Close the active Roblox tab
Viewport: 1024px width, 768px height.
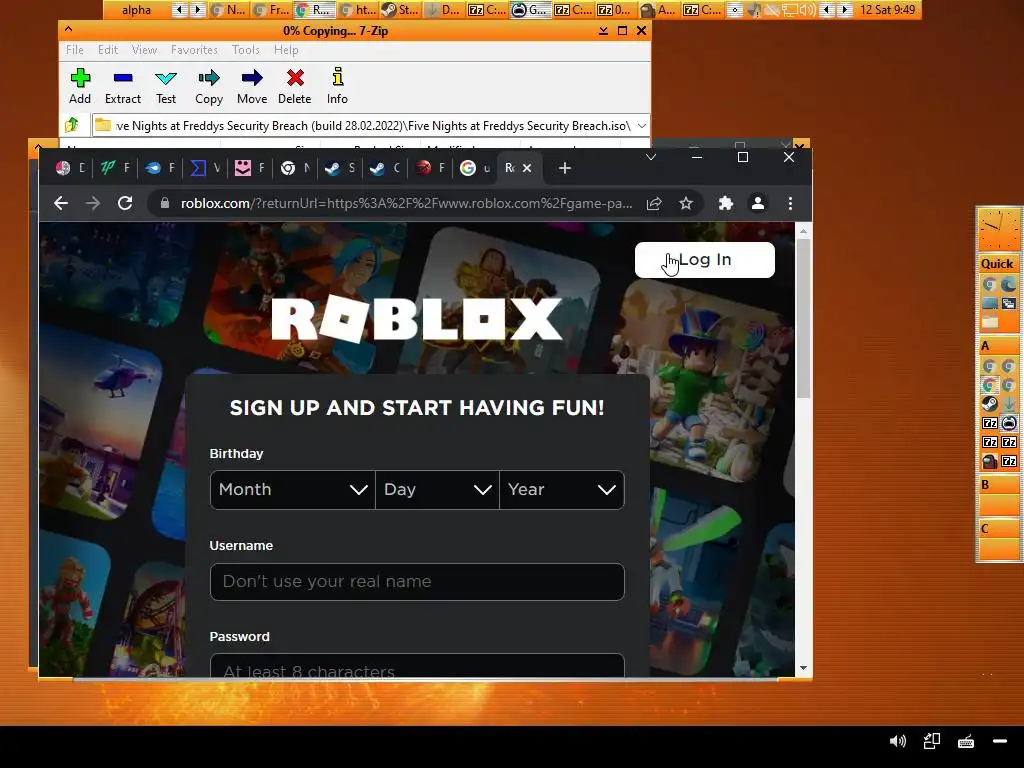click(x=527, y=168)
